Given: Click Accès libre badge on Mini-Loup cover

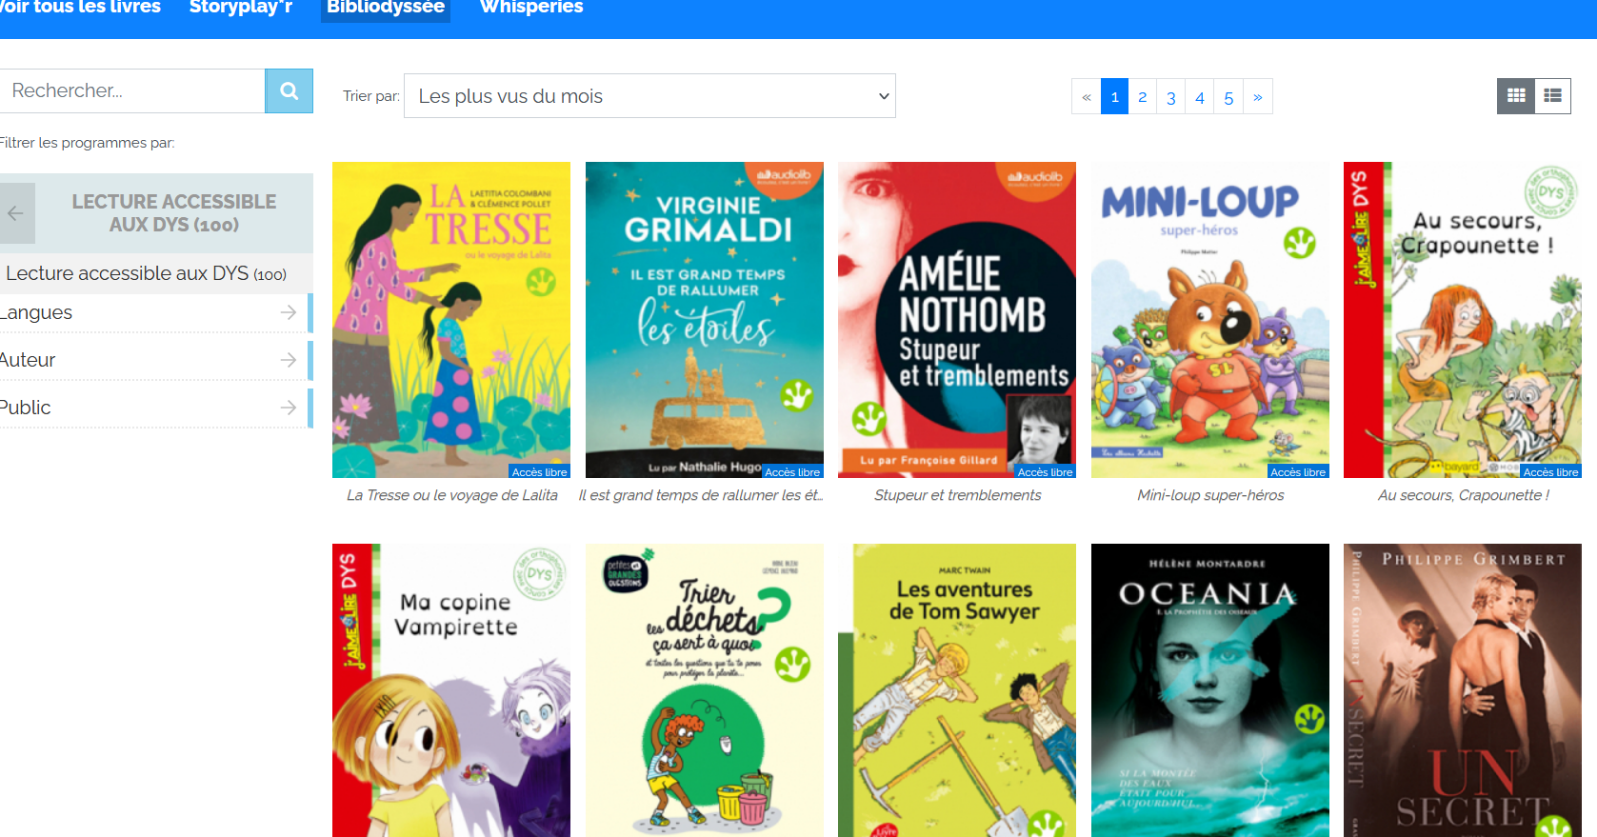Looking at the screenshot, I should tap(1298, 472).
